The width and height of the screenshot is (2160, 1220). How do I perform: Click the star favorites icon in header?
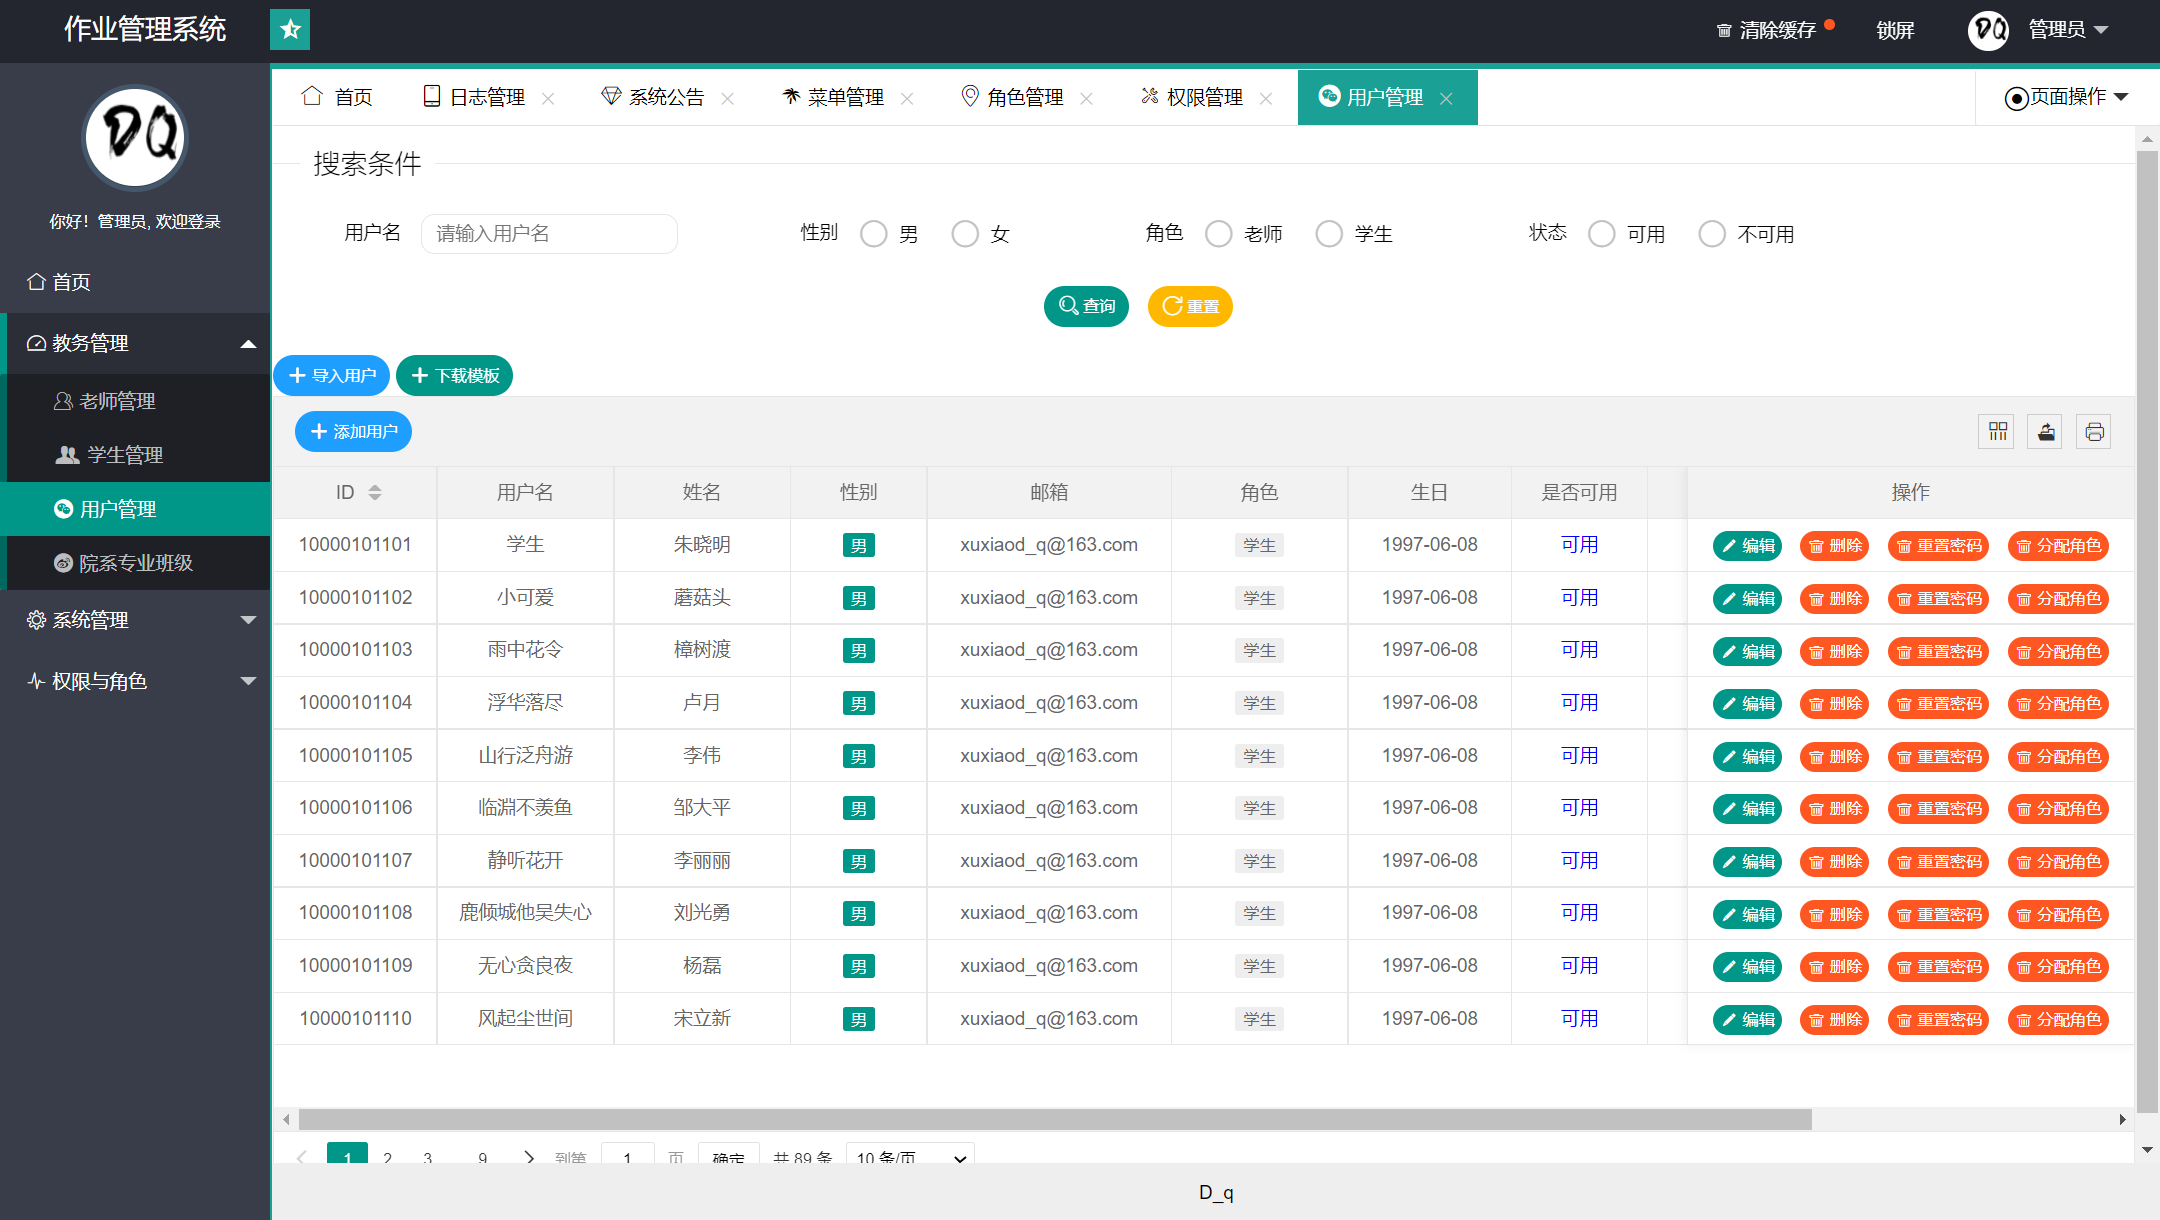point(290,29)
